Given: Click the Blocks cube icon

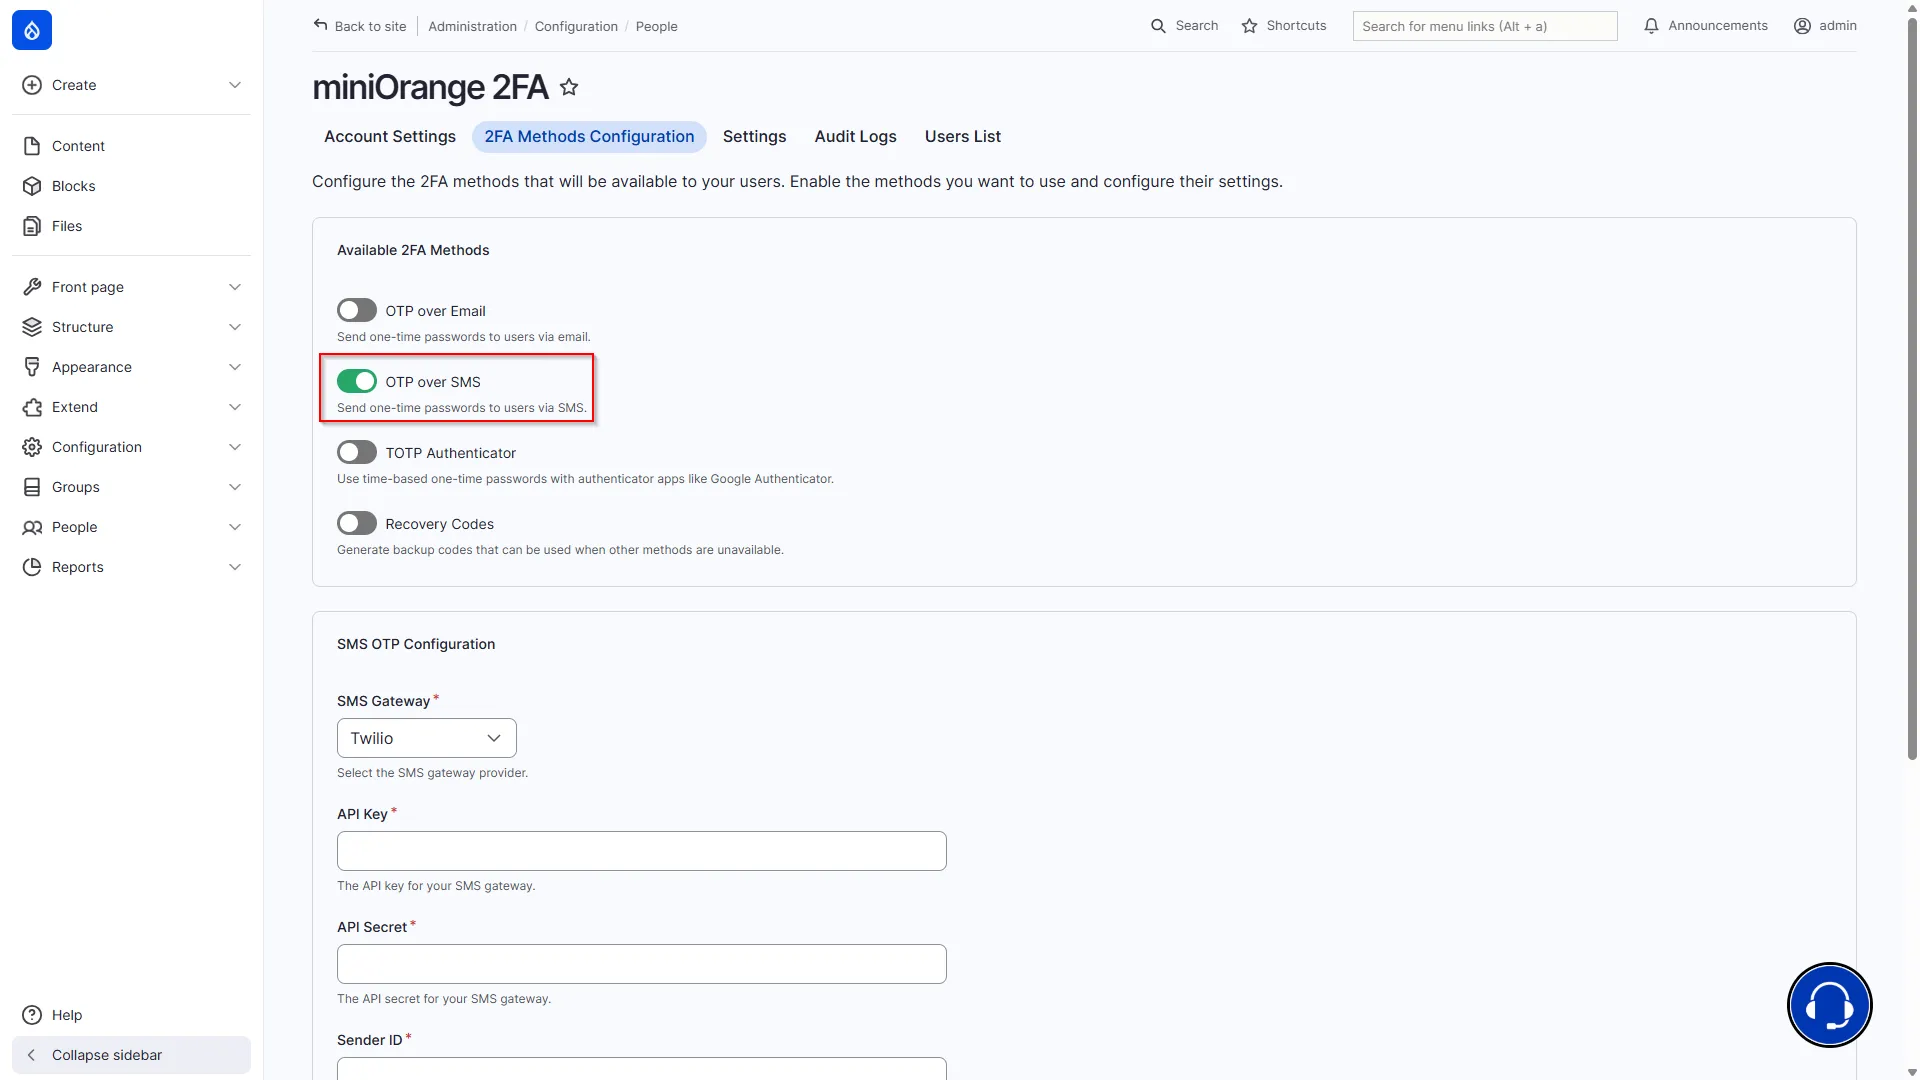Looking at the screenshot, I should click(32, 186).
